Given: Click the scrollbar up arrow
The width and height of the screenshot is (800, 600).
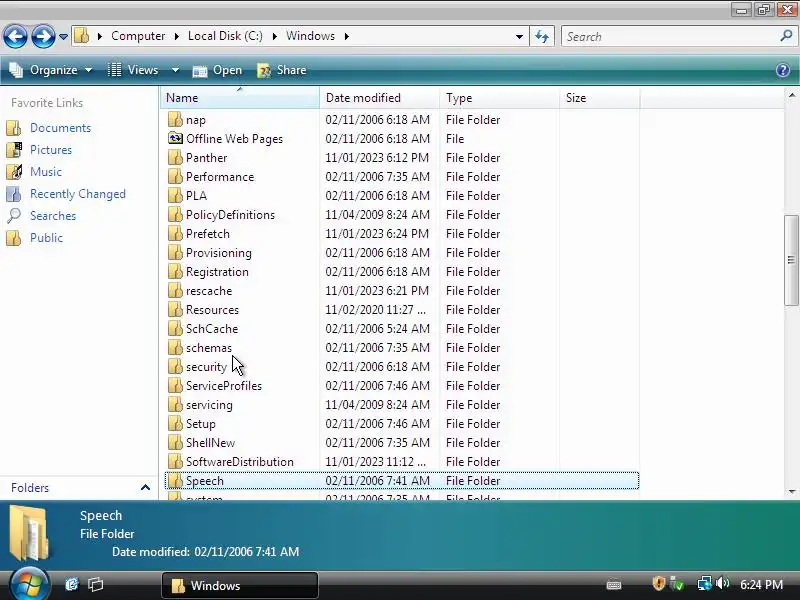Looking at the screenshot, I should click(792, 95).
